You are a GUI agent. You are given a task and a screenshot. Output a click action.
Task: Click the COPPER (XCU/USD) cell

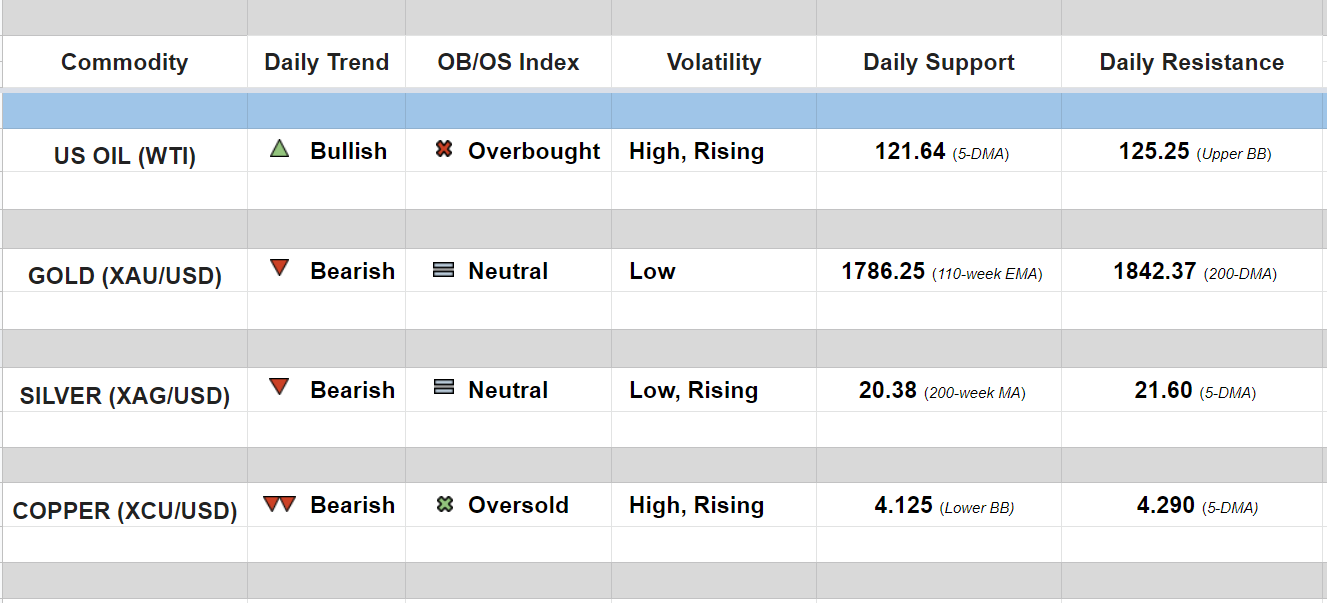125,511
